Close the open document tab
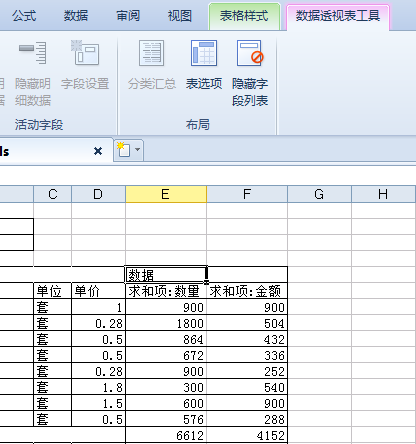The width and height of the screenshot is (416, 444). [98, 151]
